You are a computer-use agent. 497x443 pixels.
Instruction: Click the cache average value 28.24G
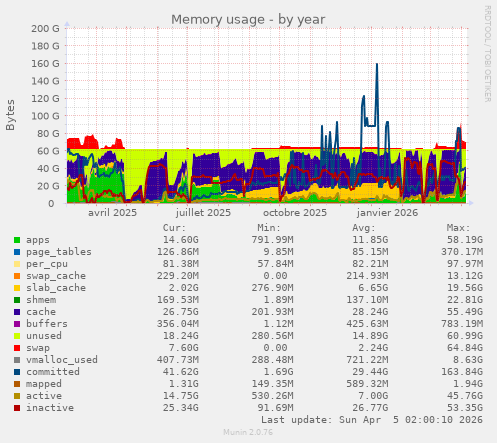coord(370,312)
